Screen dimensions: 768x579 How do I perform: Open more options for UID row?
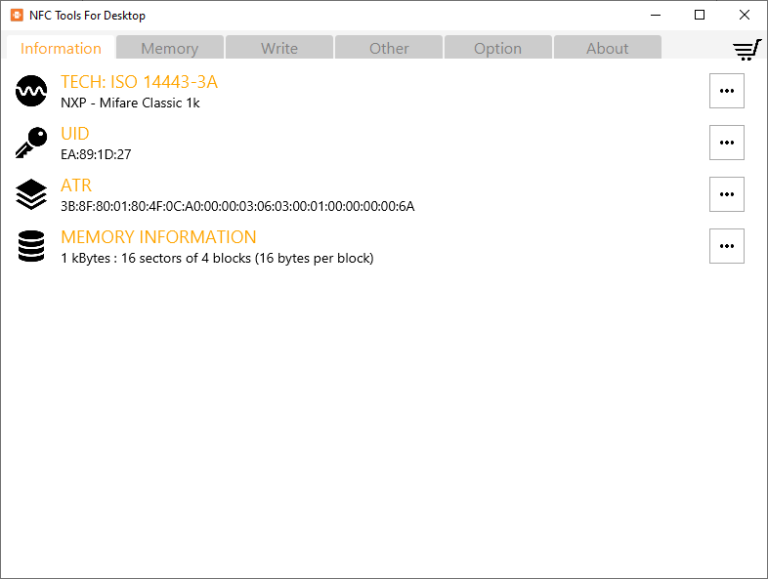(x=726, y=143)
